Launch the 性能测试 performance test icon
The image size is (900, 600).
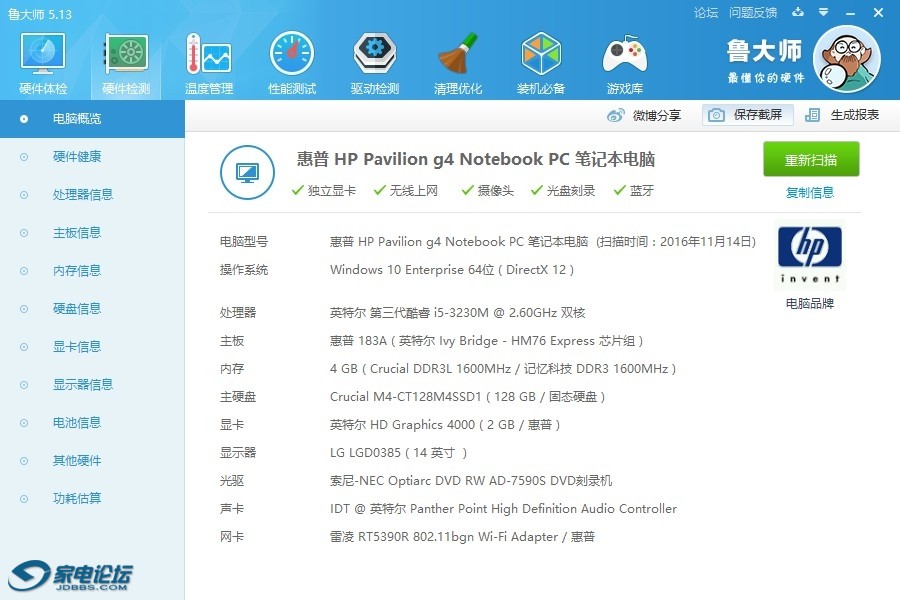(292, 63)
